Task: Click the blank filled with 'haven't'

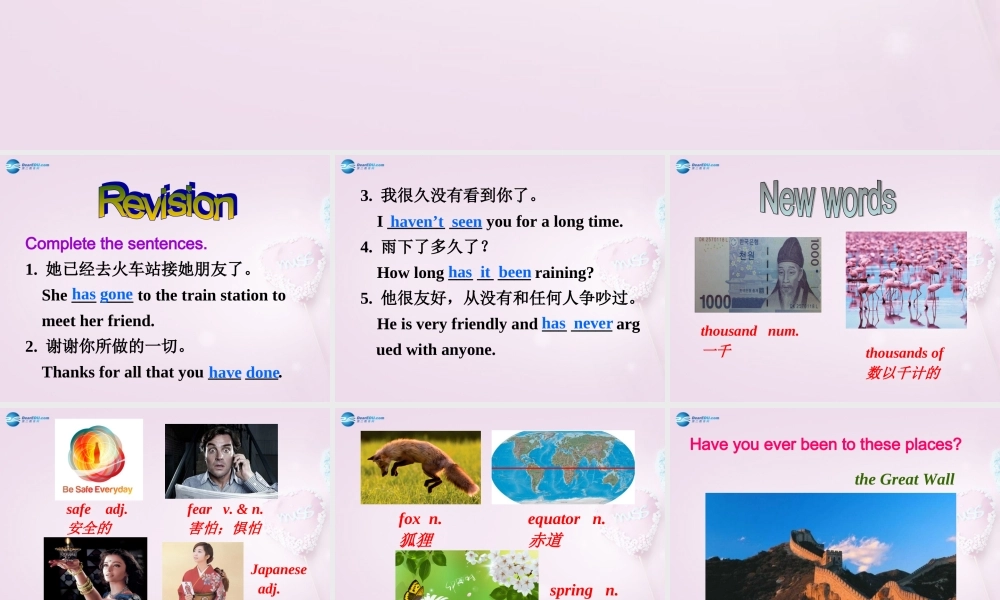Action: point(414,221)
